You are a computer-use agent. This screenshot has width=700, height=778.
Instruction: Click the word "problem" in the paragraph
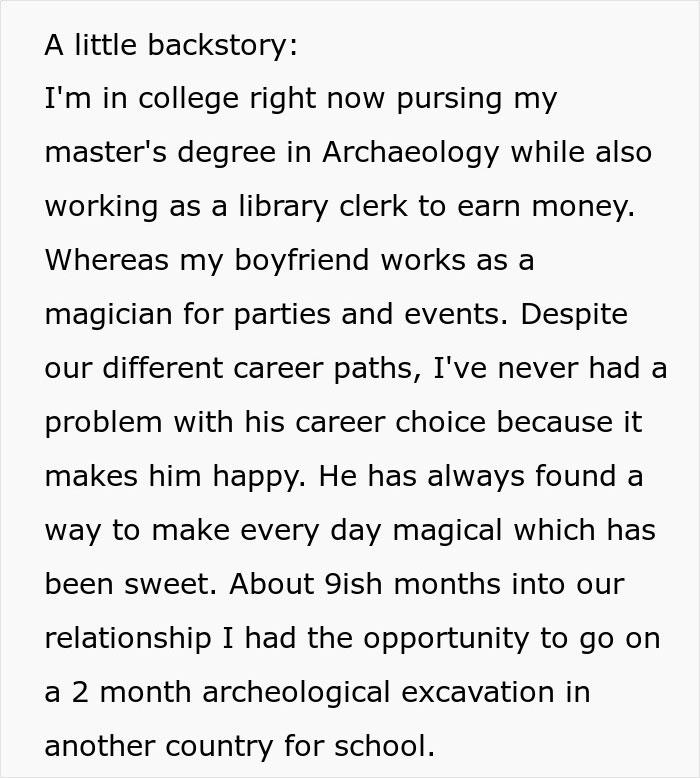click(104, 423)
